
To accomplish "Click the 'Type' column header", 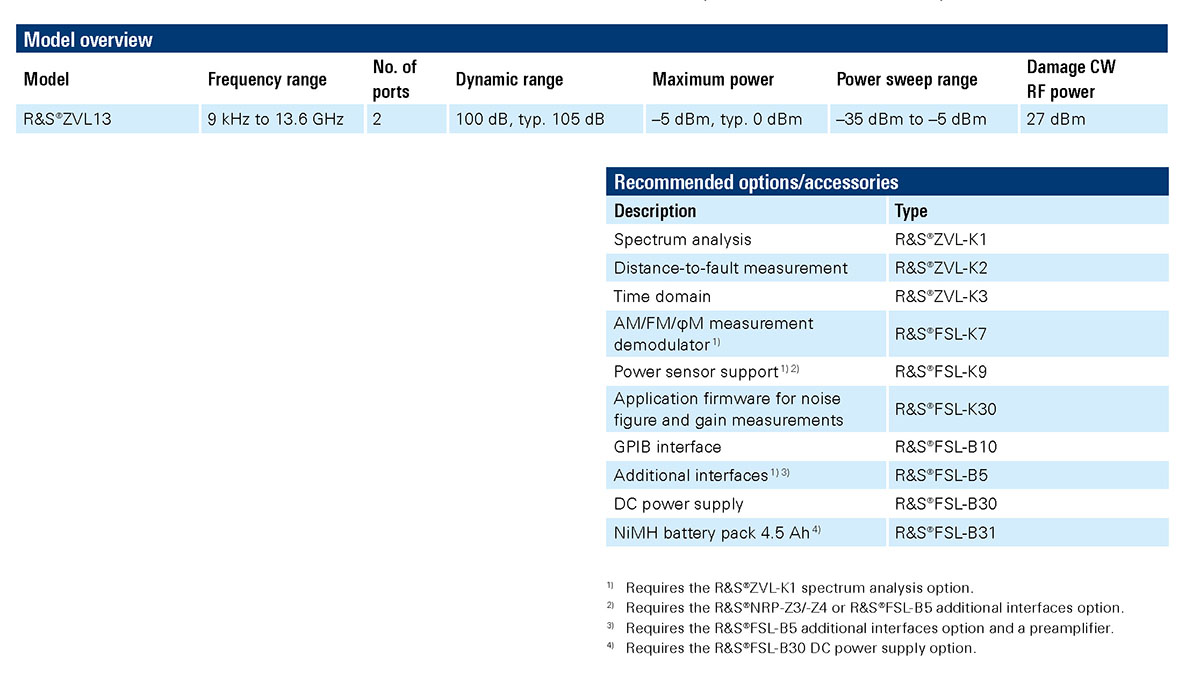I will click(911, 211).
